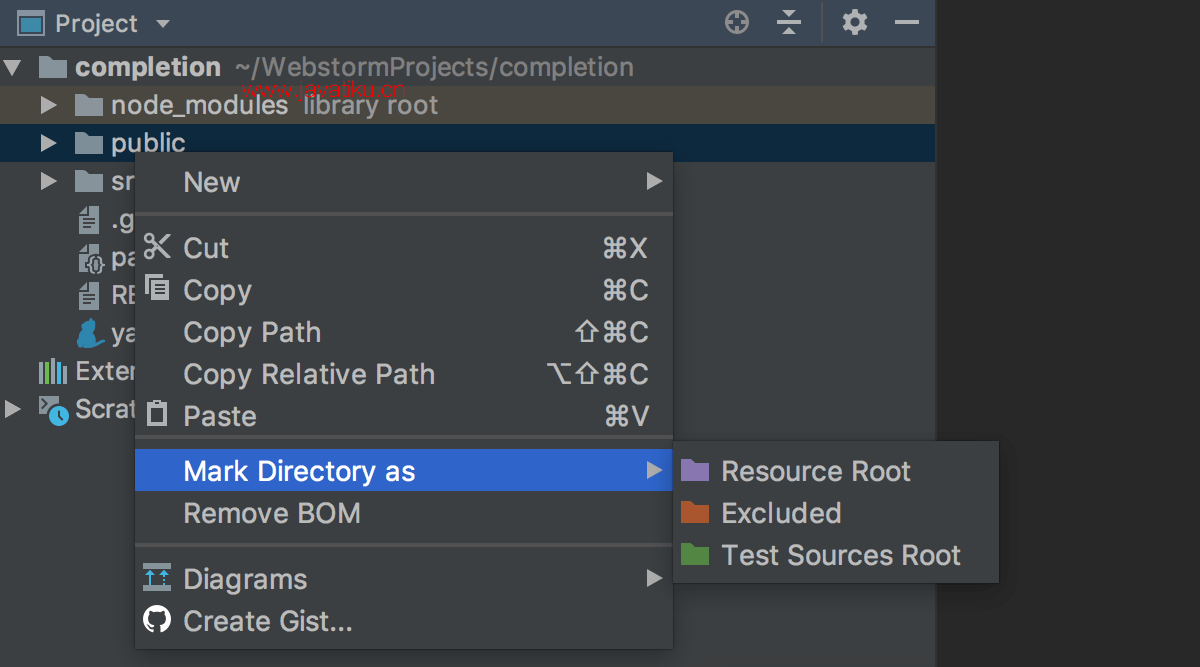Viewport: 1200px width, 667px height.
Task: Expand the node_modules folder arrow
Action: coord(48,105)
